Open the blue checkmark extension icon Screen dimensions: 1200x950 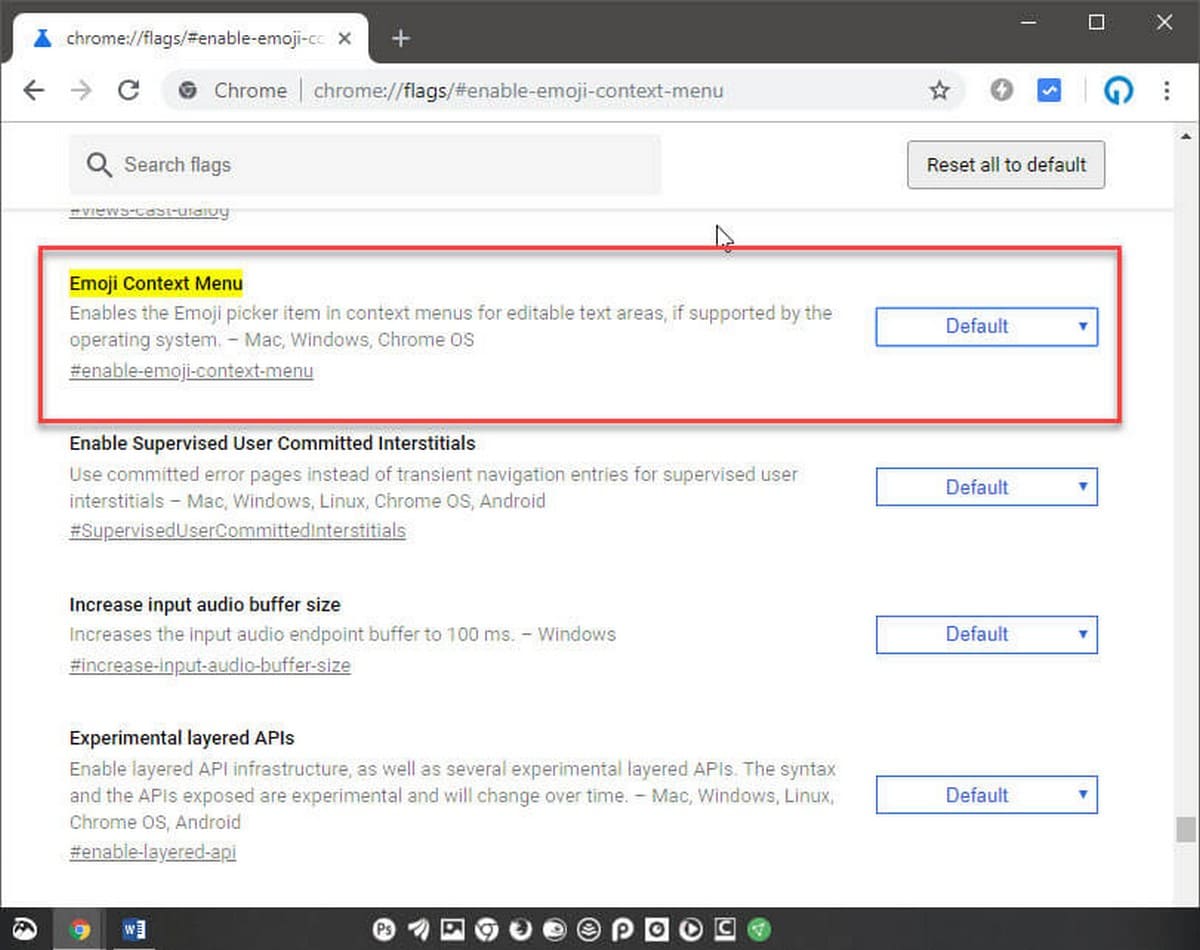click(x=1049, y=90)
